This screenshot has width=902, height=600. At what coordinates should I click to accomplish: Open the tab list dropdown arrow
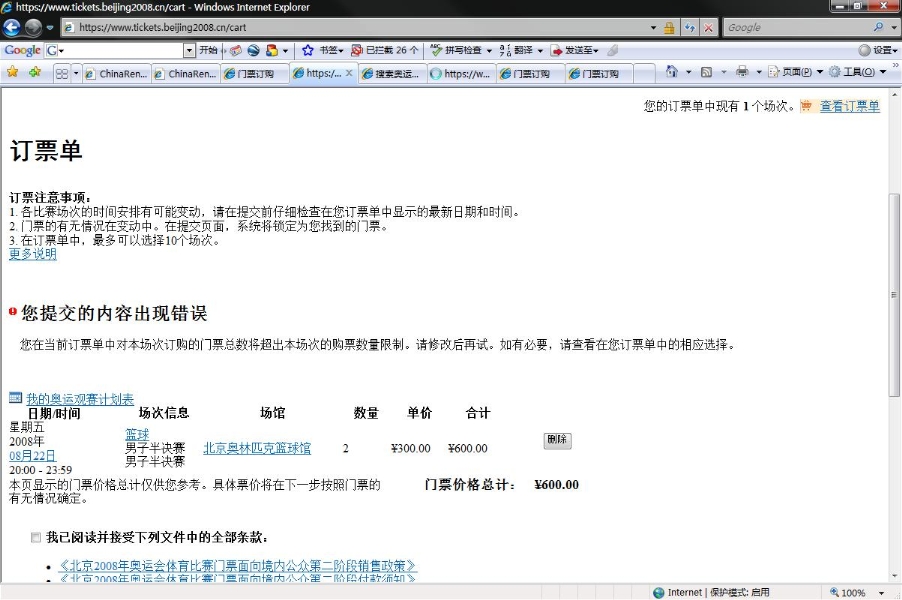point(75,74)
